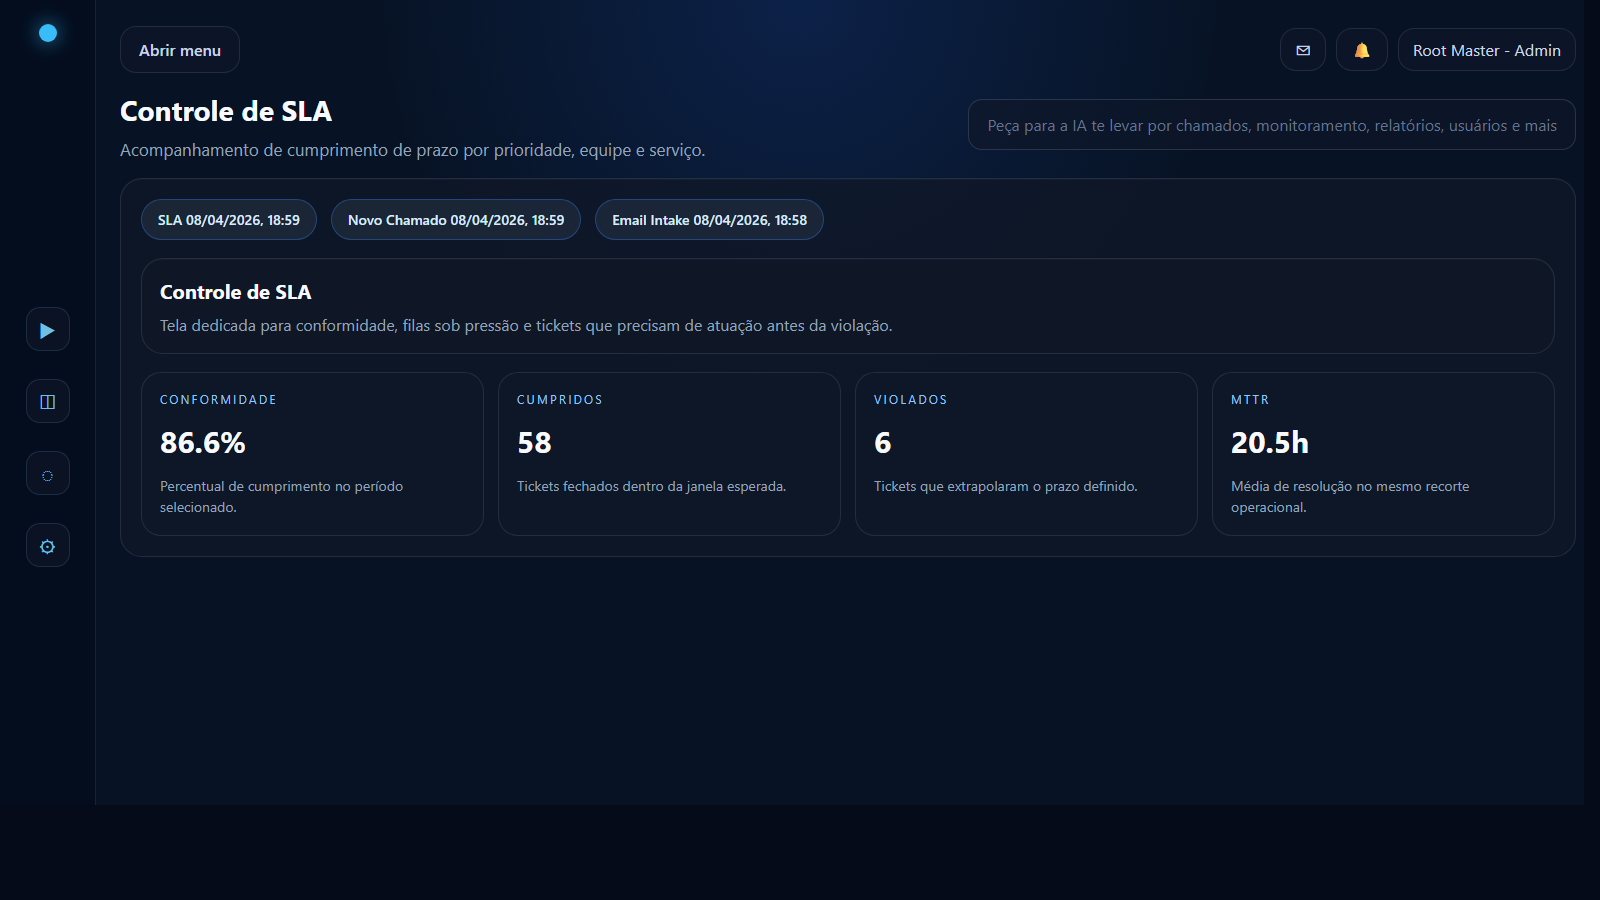
Task: Open settings via the gear sidebar icon
Action: [x=47, y=546]
